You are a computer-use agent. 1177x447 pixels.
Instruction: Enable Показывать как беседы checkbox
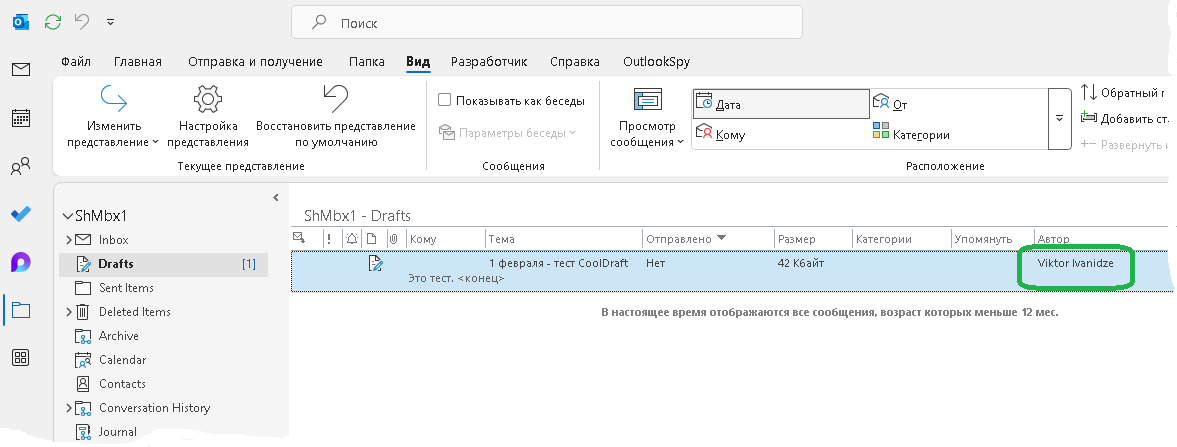click(x=444, y=100)
